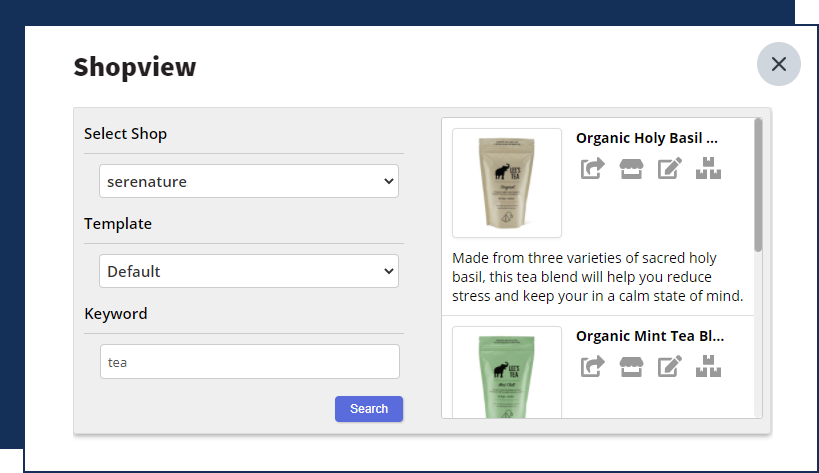Click share icon for Organic Holy Basil
The width and height of the screenshot is (819, 473).
[x=593, y=168]
